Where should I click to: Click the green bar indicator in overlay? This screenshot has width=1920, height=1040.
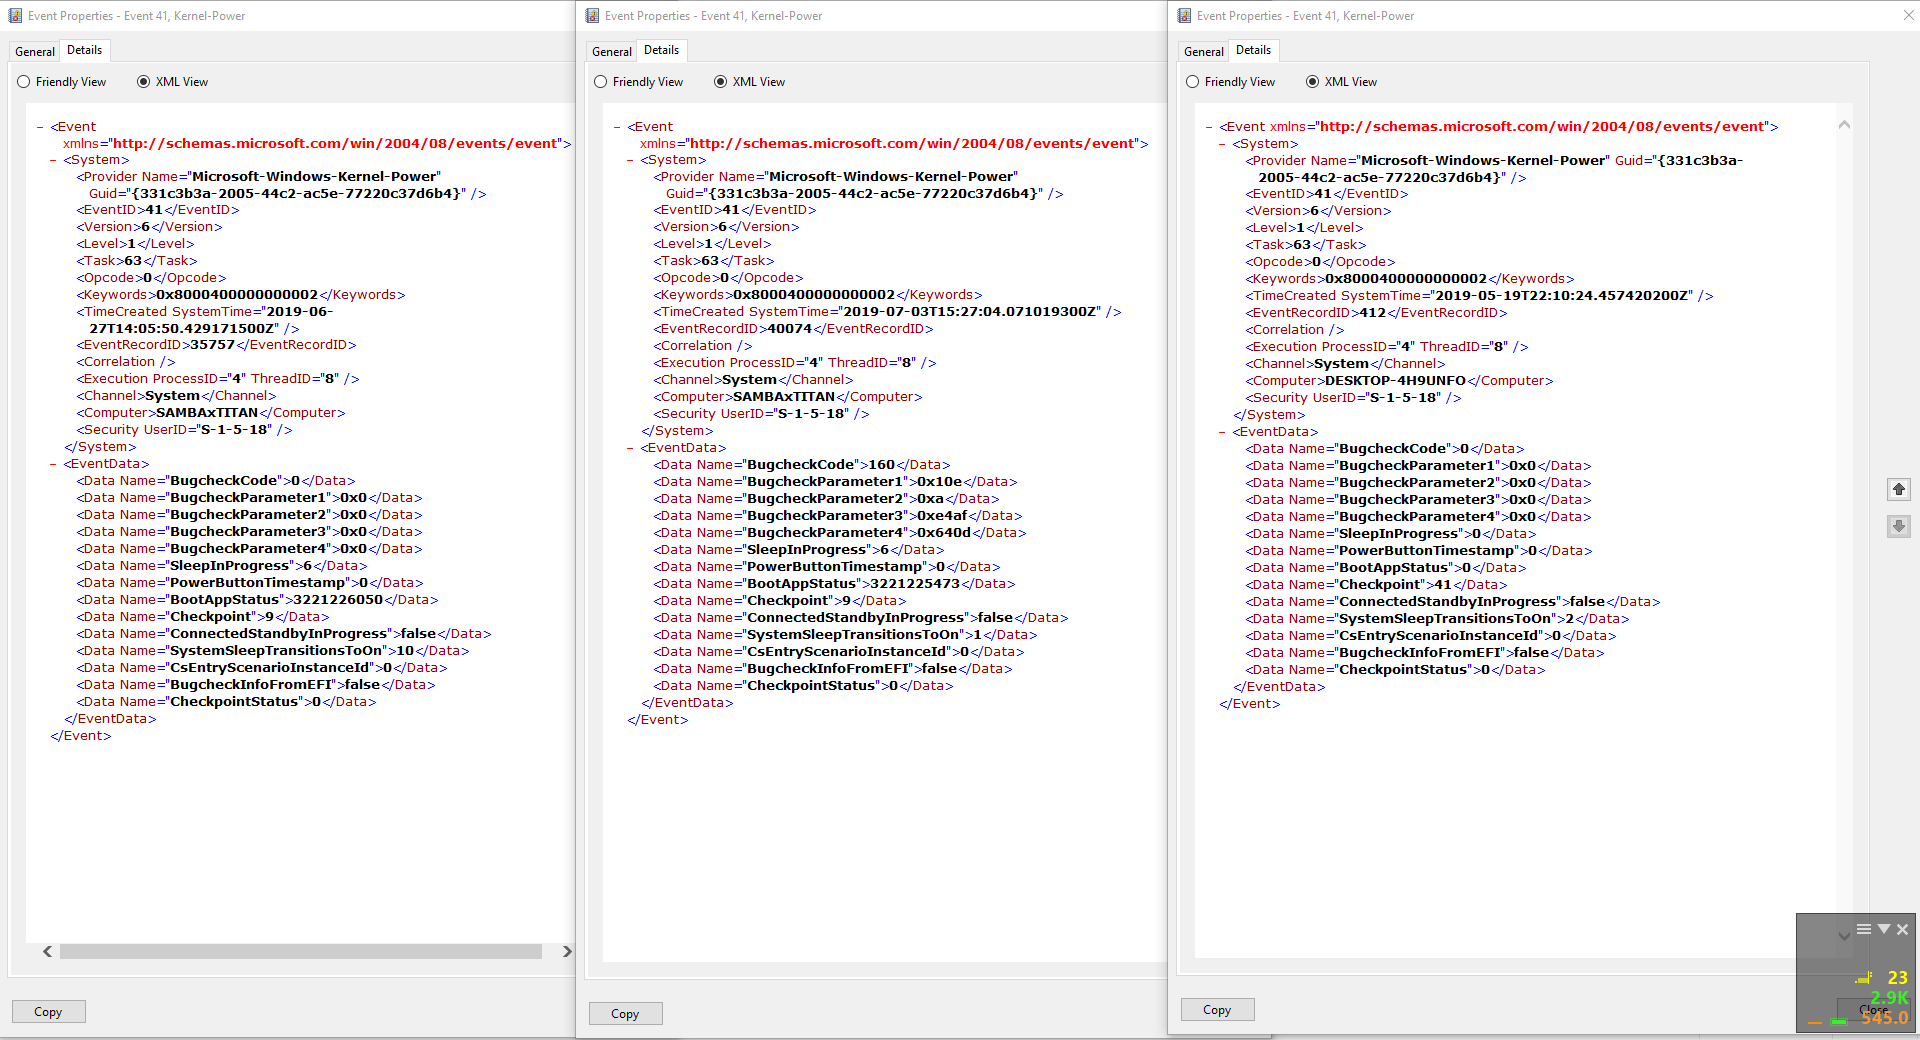tap(1839, 1021)
